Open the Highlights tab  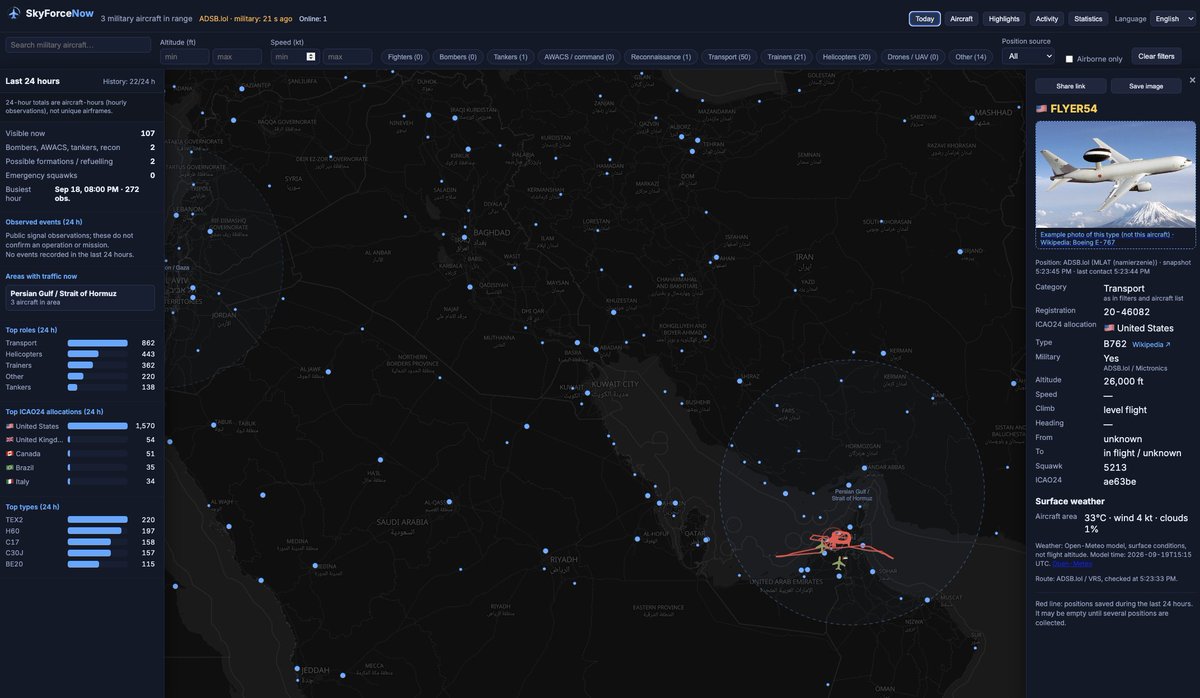(x=1004, y=18)
